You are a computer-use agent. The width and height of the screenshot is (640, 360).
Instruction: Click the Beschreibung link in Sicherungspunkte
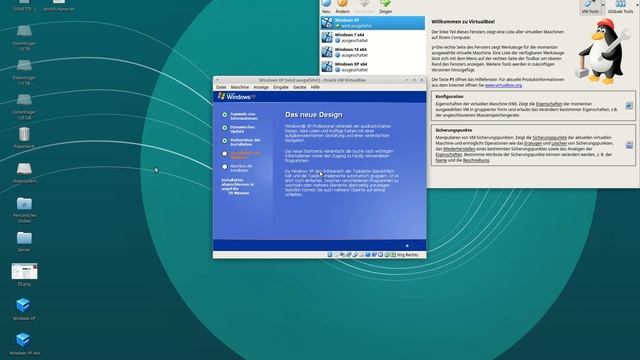click(x=476, y=160)
